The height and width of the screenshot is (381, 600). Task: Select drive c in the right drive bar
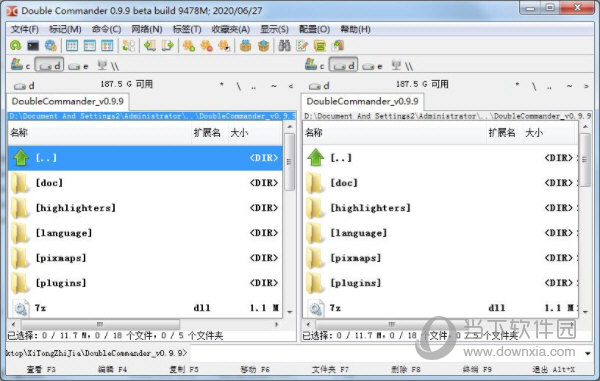315,65
